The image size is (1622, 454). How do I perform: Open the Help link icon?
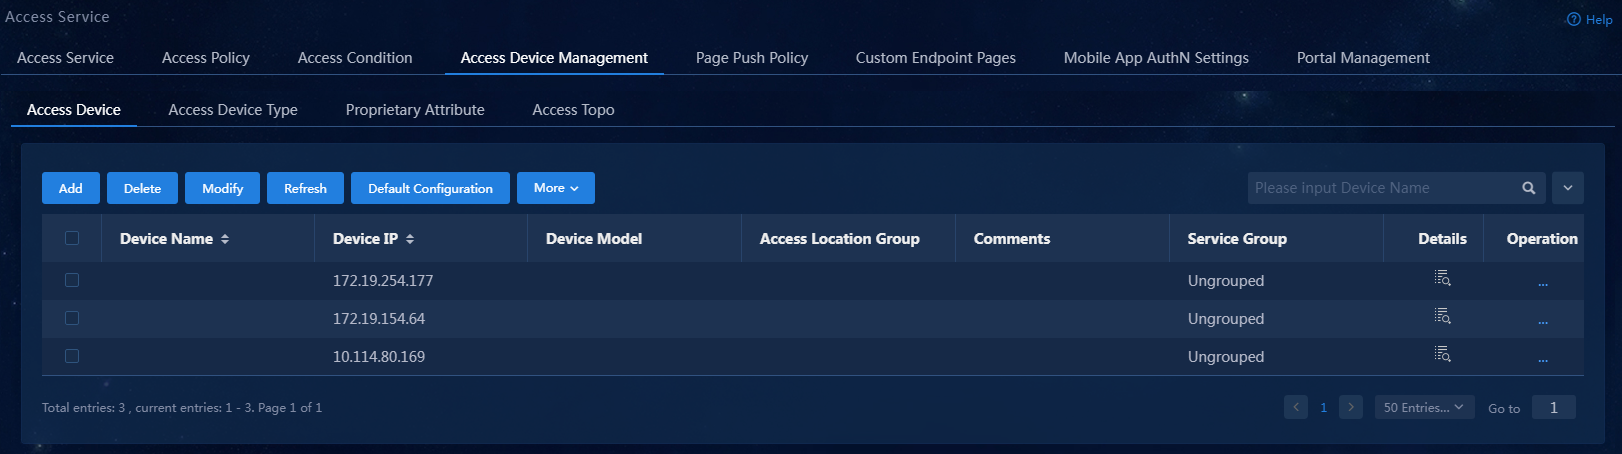1573,19
